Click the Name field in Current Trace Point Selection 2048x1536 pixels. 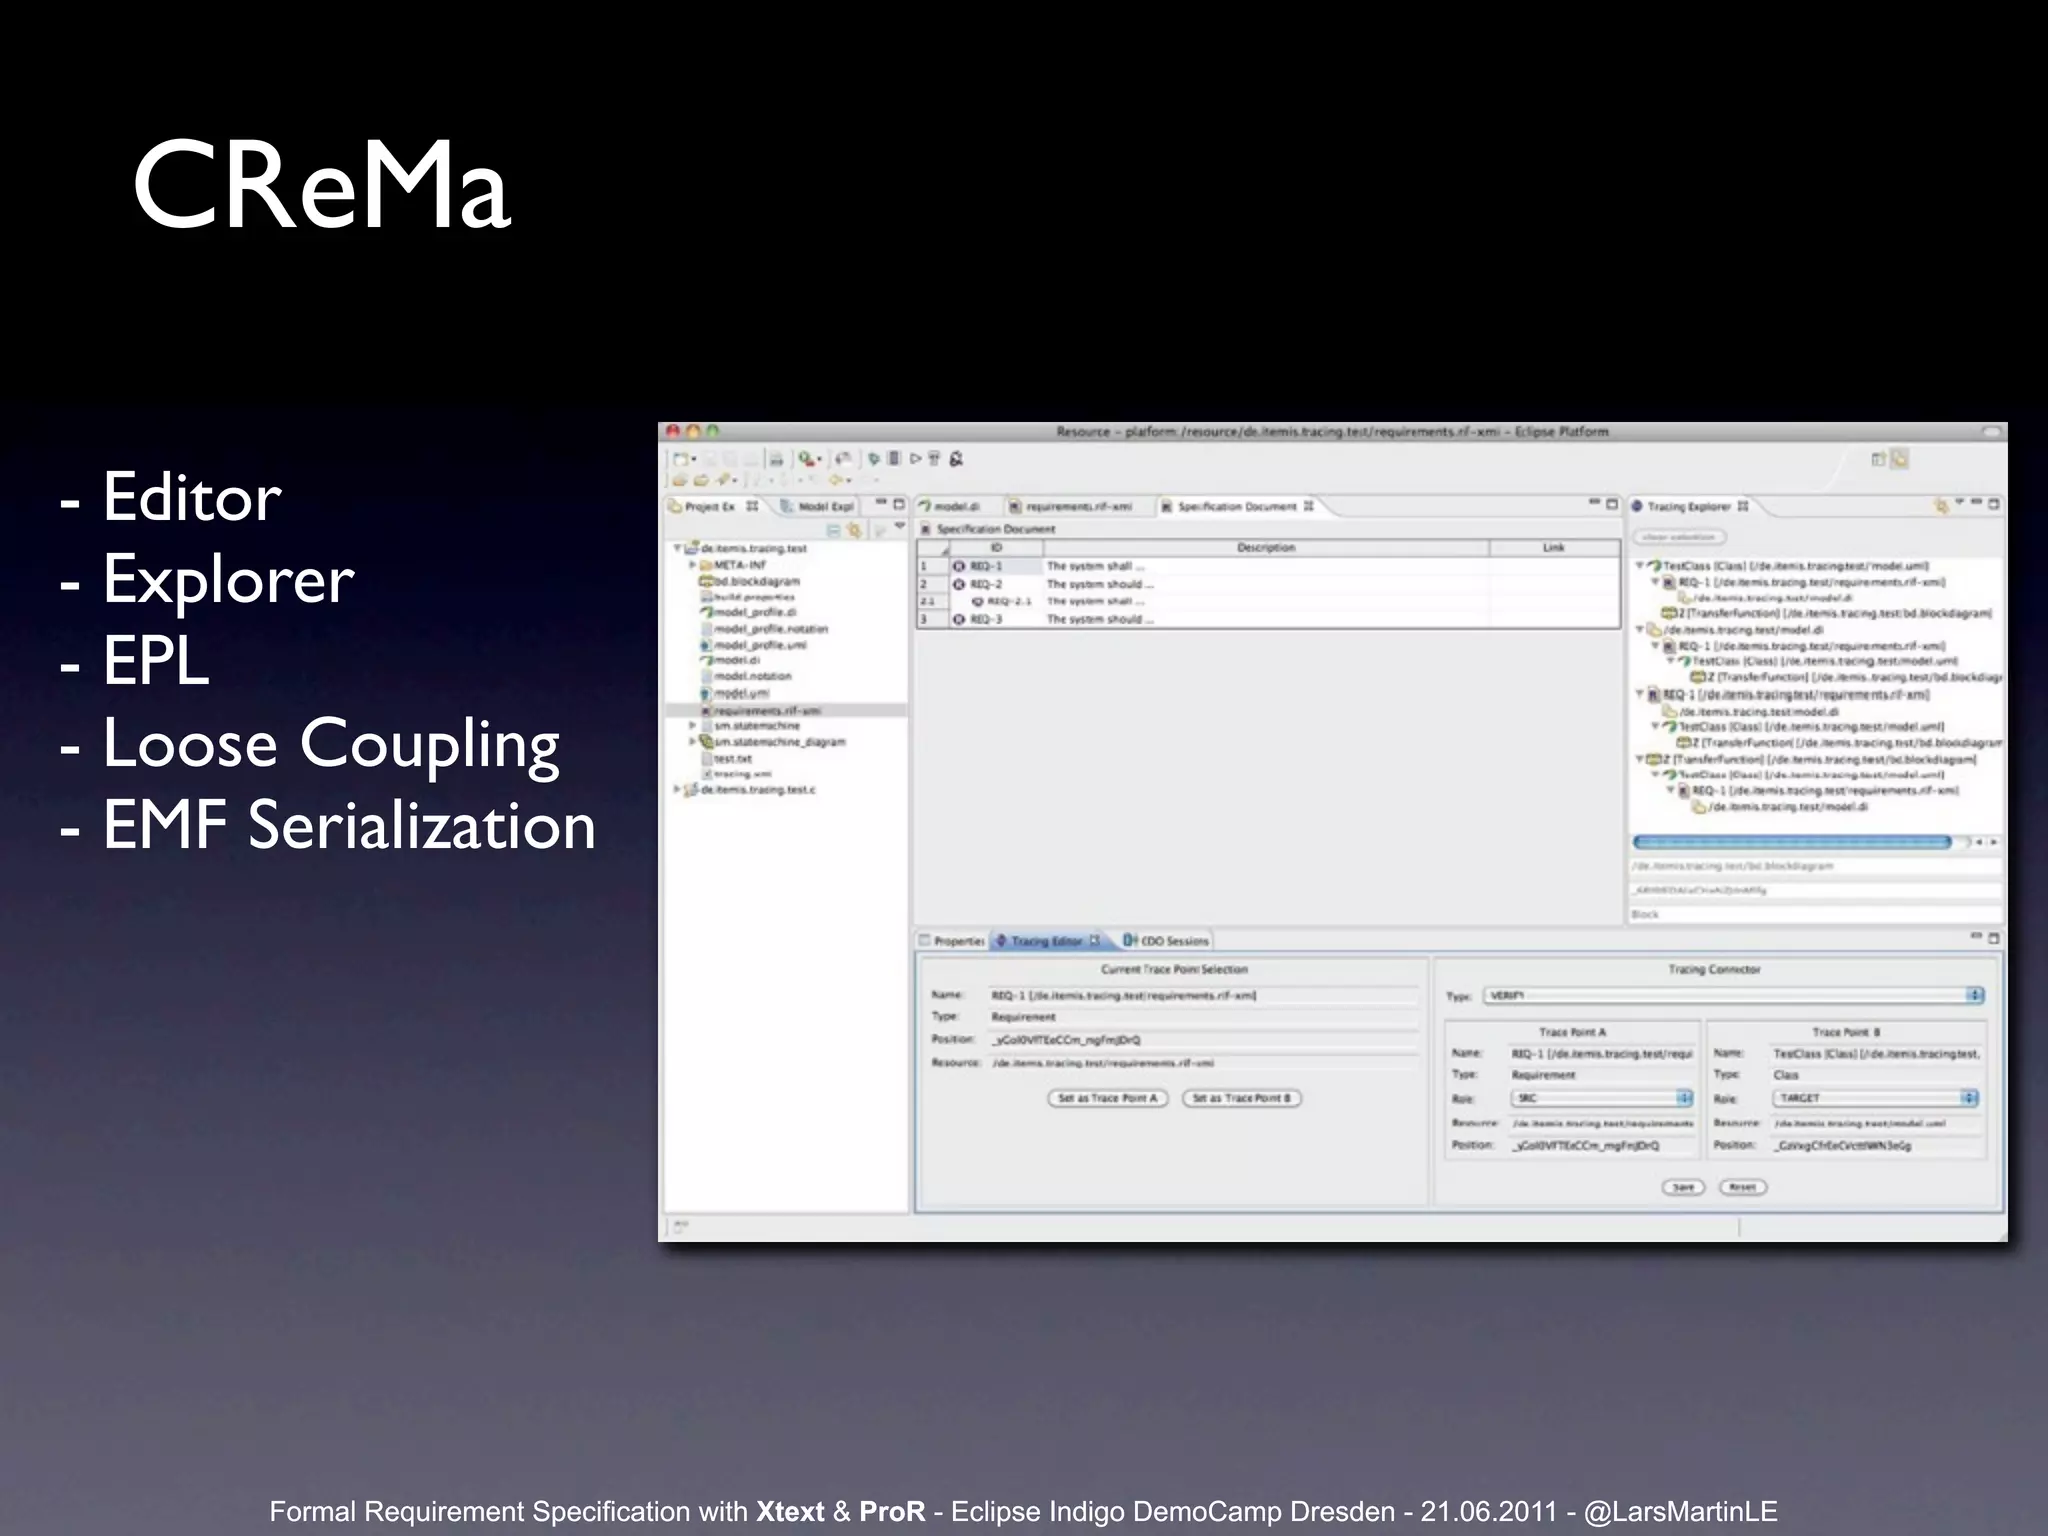1204,995
